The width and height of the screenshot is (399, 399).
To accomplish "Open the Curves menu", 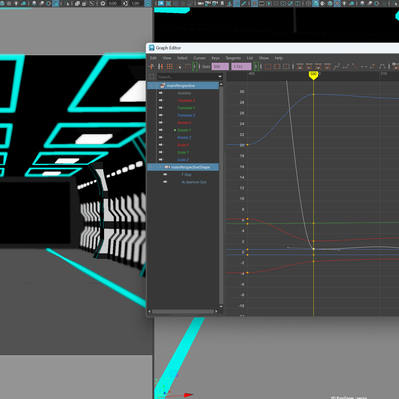I will 199,58.
